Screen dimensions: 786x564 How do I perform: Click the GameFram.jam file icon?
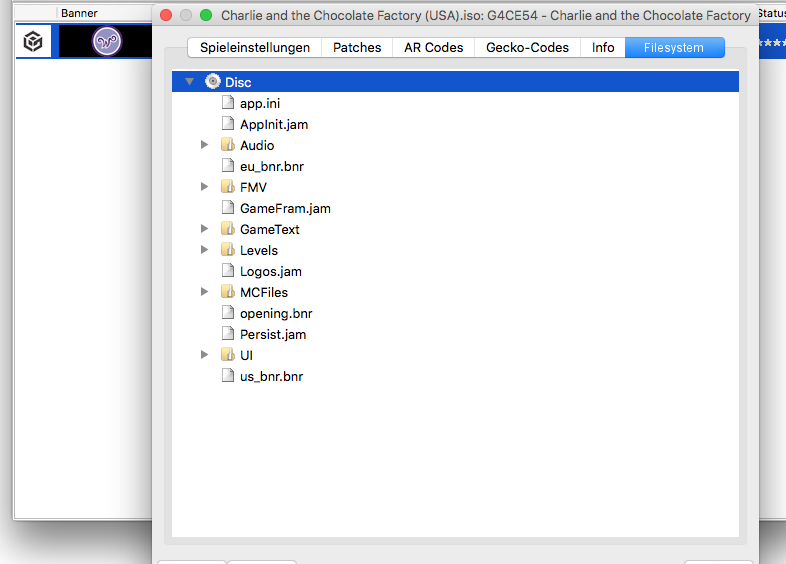point(228,208)
